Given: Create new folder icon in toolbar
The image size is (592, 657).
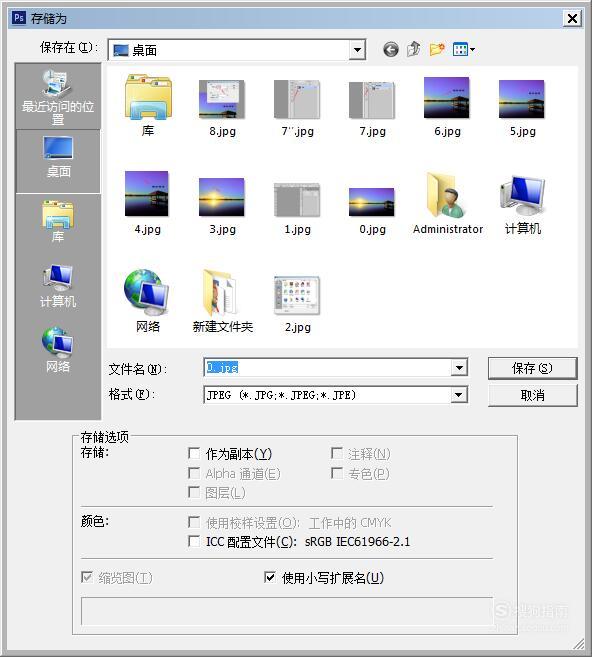Looking at the screenshot, I should (x=437, y=49).
